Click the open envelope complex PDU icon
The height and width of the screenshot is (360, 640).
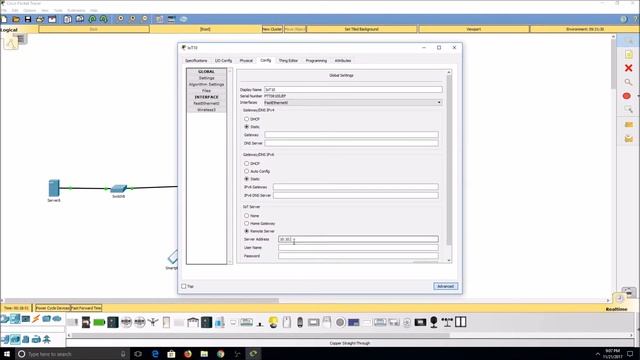click(629, 139)
